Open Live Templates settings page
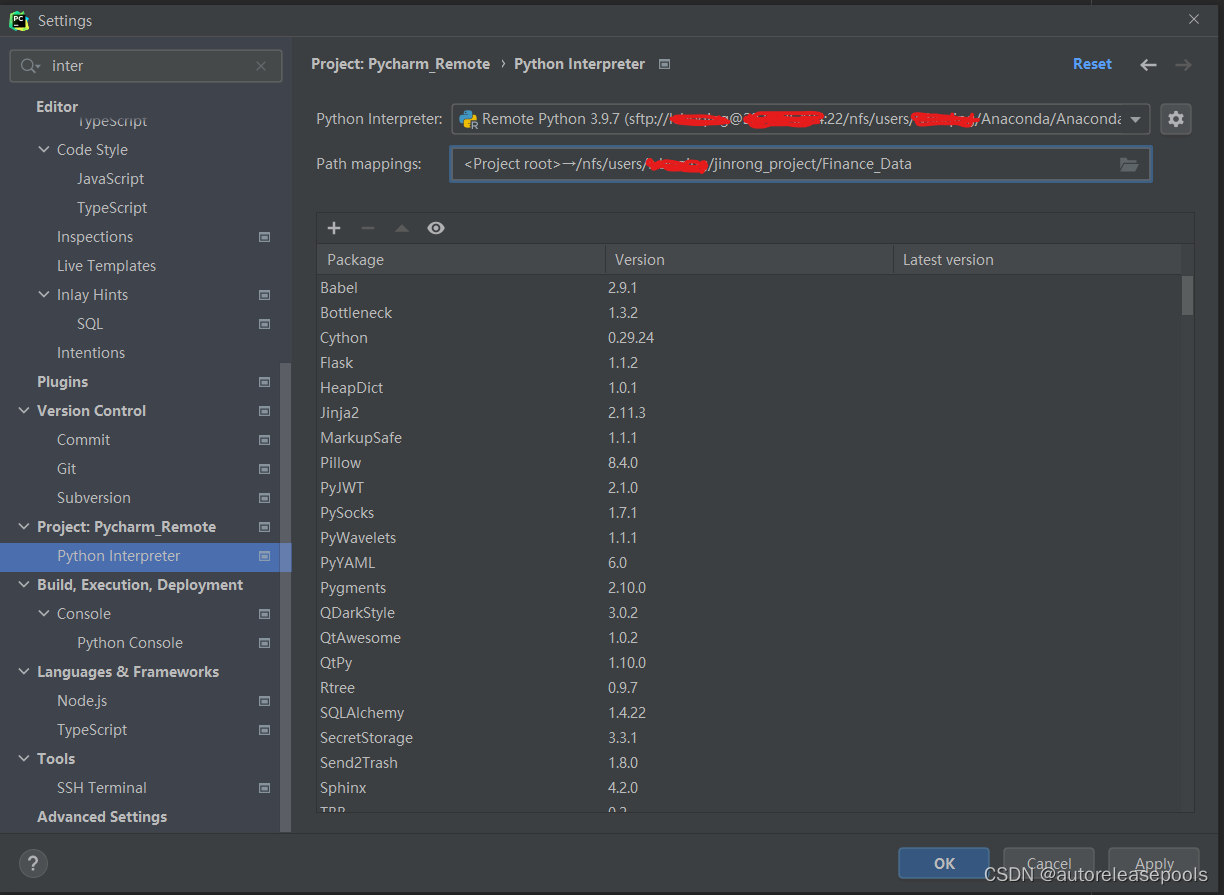The image size is (1224, 895). point(106,266)
